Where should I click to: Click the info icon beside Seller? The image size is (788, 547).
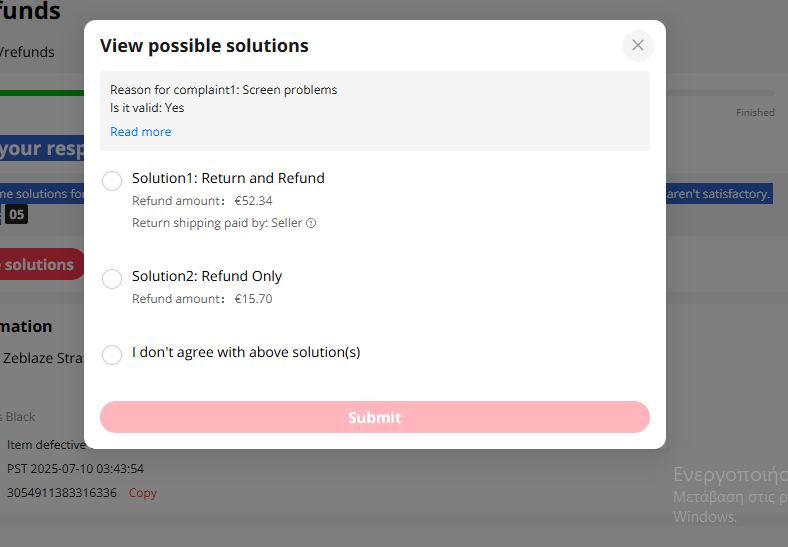pos(311,223)
